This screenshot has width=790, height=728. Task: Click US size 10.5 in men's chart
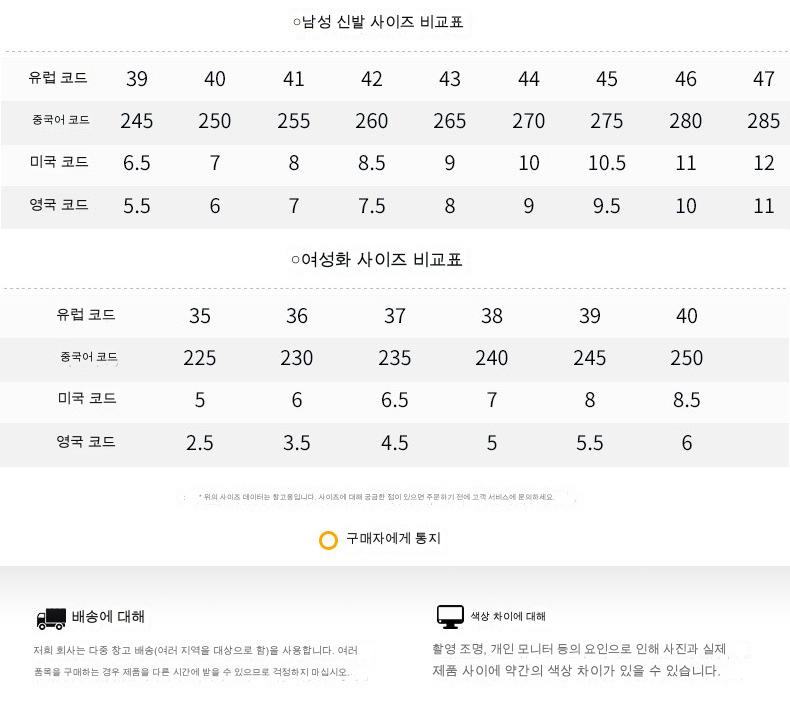(x=606, y=163)
